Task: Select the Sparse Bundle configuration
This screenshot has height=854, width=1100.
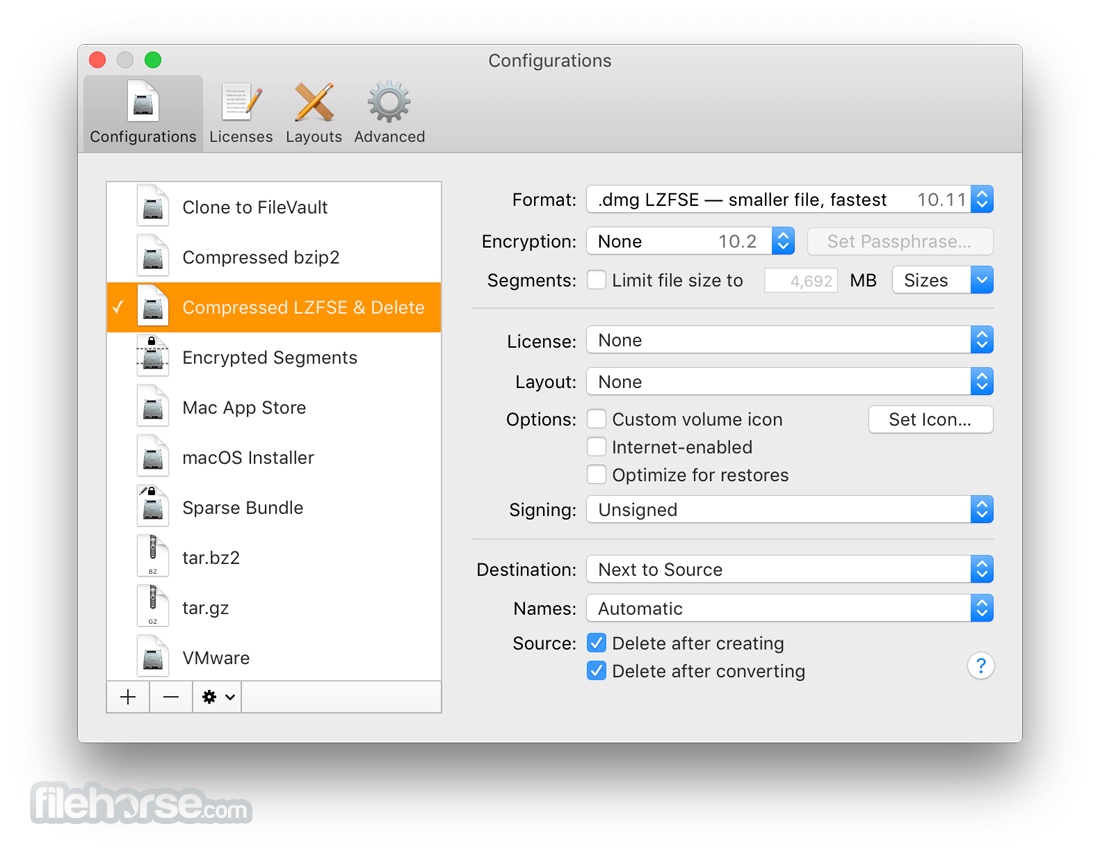Action: (x=274, y=507)
